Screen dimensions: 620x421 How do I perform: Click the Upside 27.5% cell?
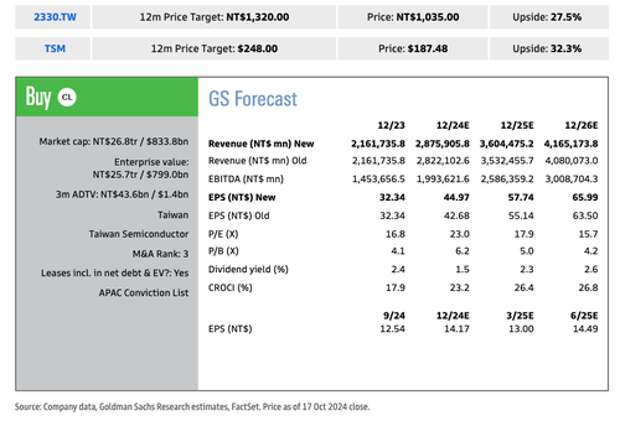(544, 17)
